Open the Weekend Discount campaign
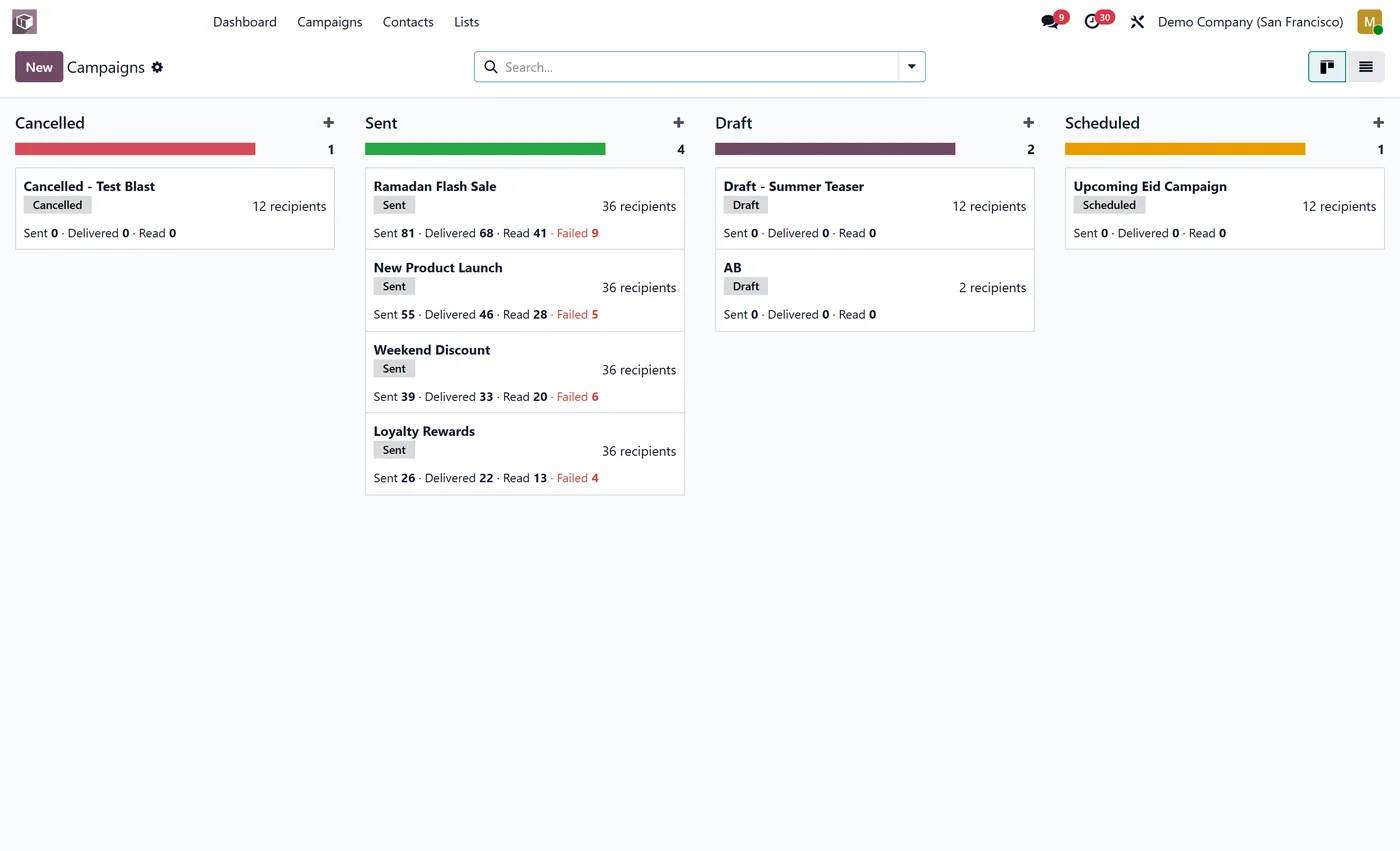Viewport: 1400px width, 851px height. tap(525, 372)
